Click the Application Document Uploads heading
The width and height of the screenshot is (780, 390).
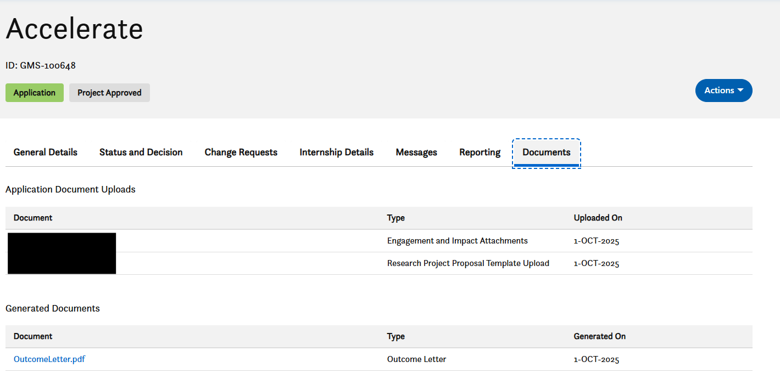coord(70,190)
